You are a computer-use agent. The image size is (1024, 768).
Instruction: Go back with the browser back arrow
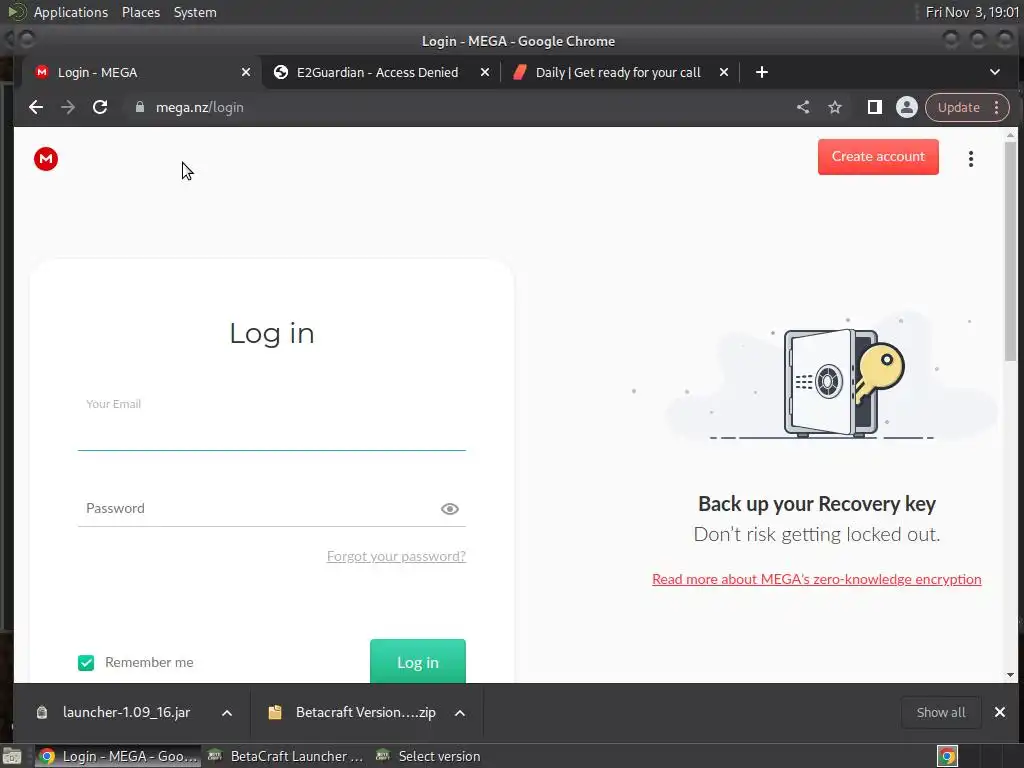tap(36, 107)
